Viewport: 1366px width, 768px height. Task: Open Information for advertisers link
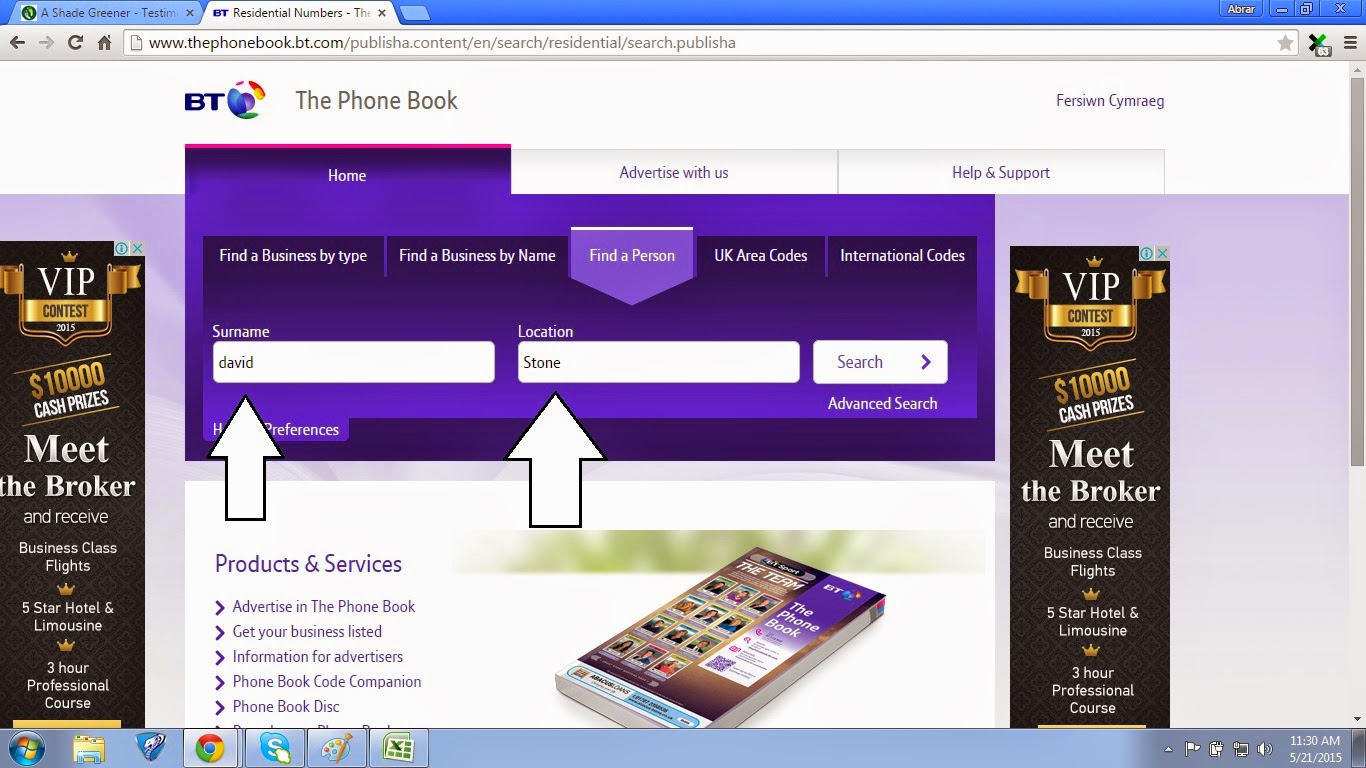pos(317,657)
